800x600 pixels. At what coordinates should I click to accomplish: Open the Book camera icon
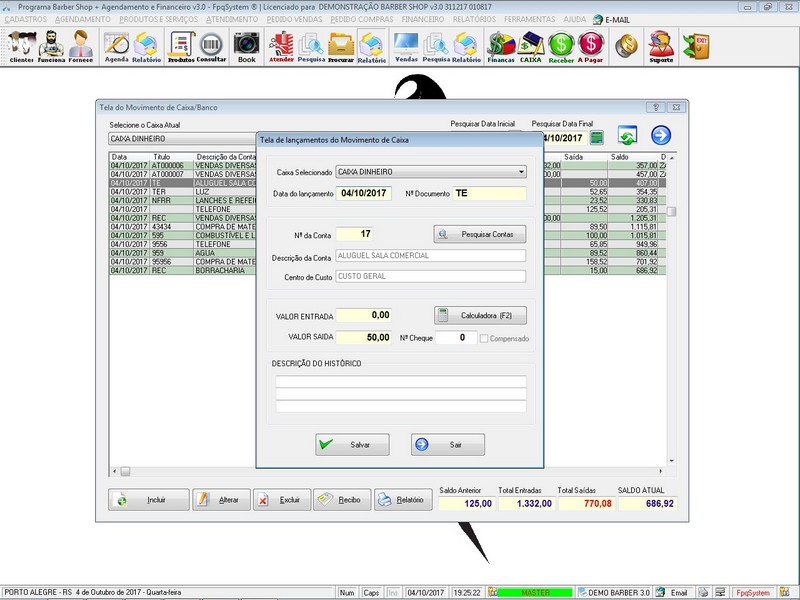point(246,46)
